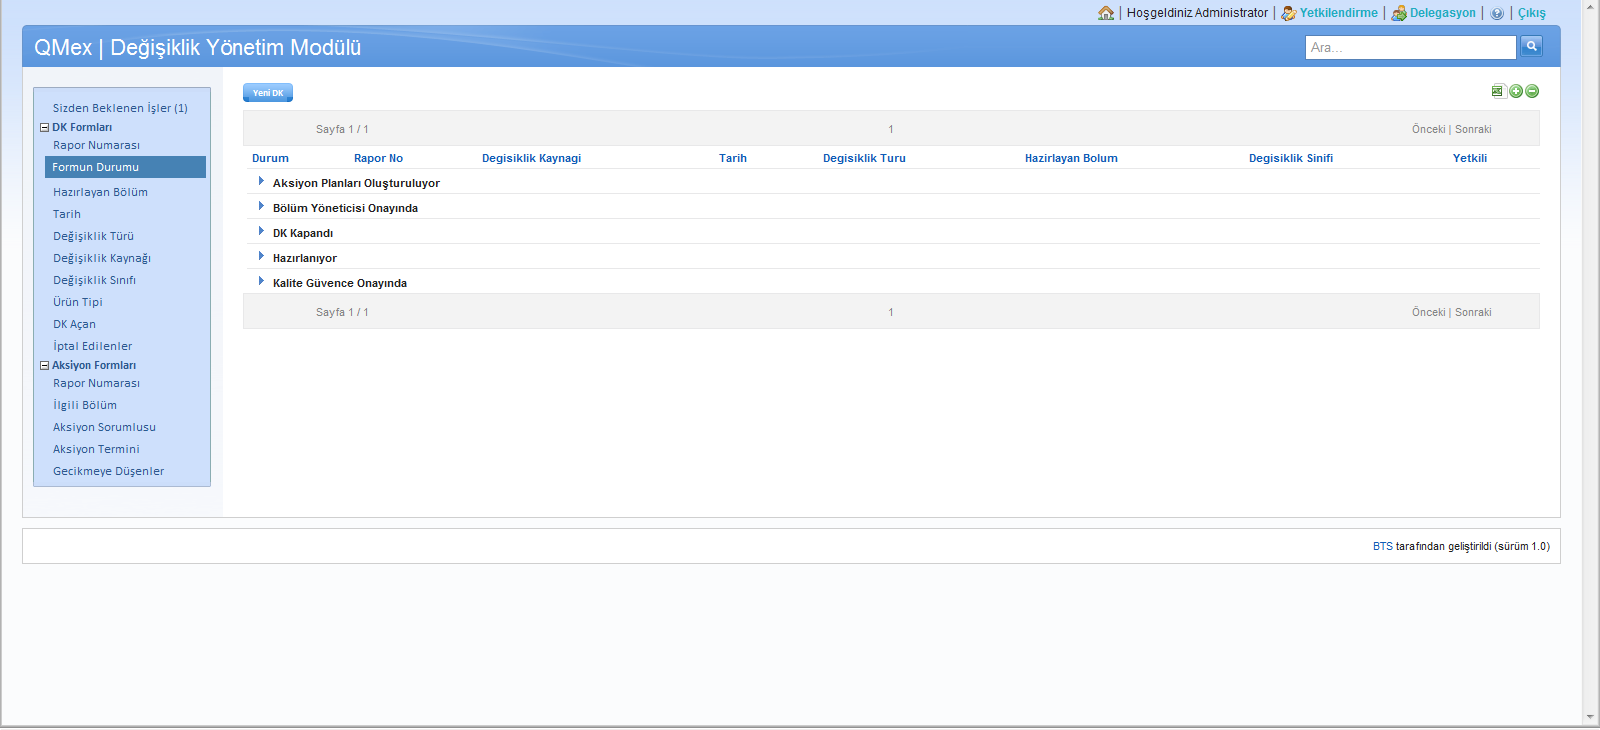
Task: Select page 1 in the upper pager
Action: (x=890, y=129)
